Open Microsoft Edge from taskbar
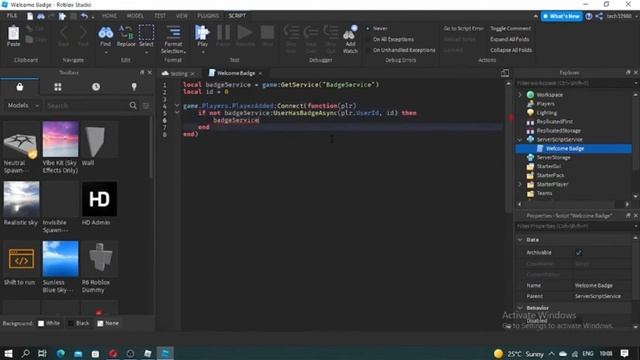Viewport: 640px width, 360px height. [x=61, y=353]
